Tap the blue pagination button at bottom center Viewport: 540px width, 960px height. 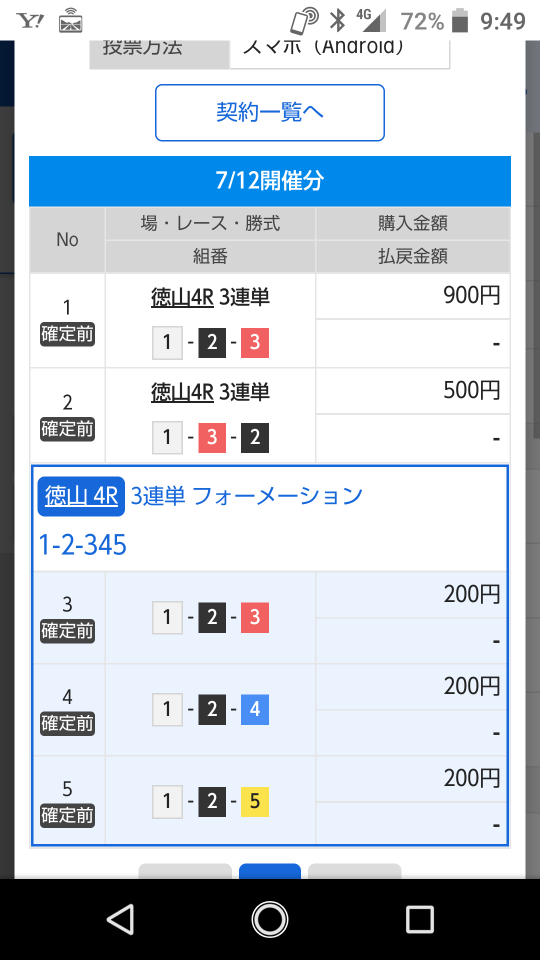click(x=269, y=871)
